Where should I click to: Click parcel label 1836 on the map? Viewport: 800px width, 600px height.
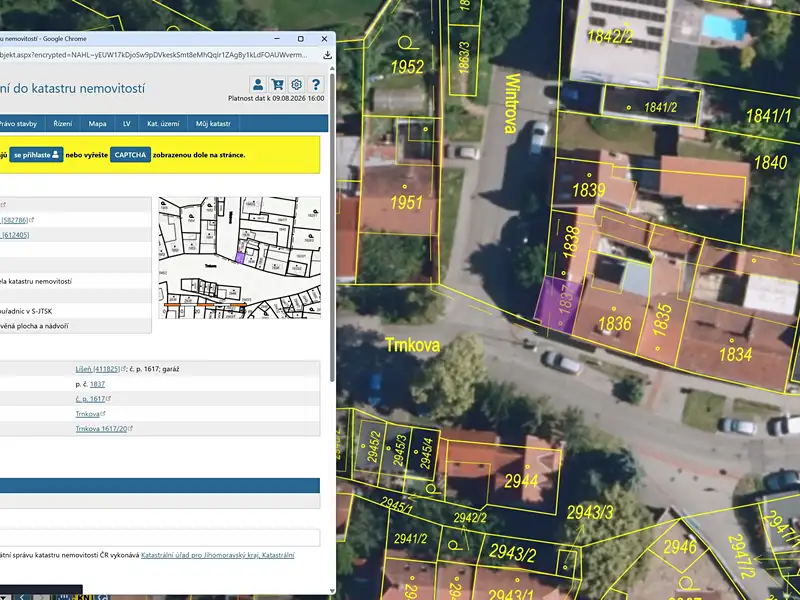point(615,323)
